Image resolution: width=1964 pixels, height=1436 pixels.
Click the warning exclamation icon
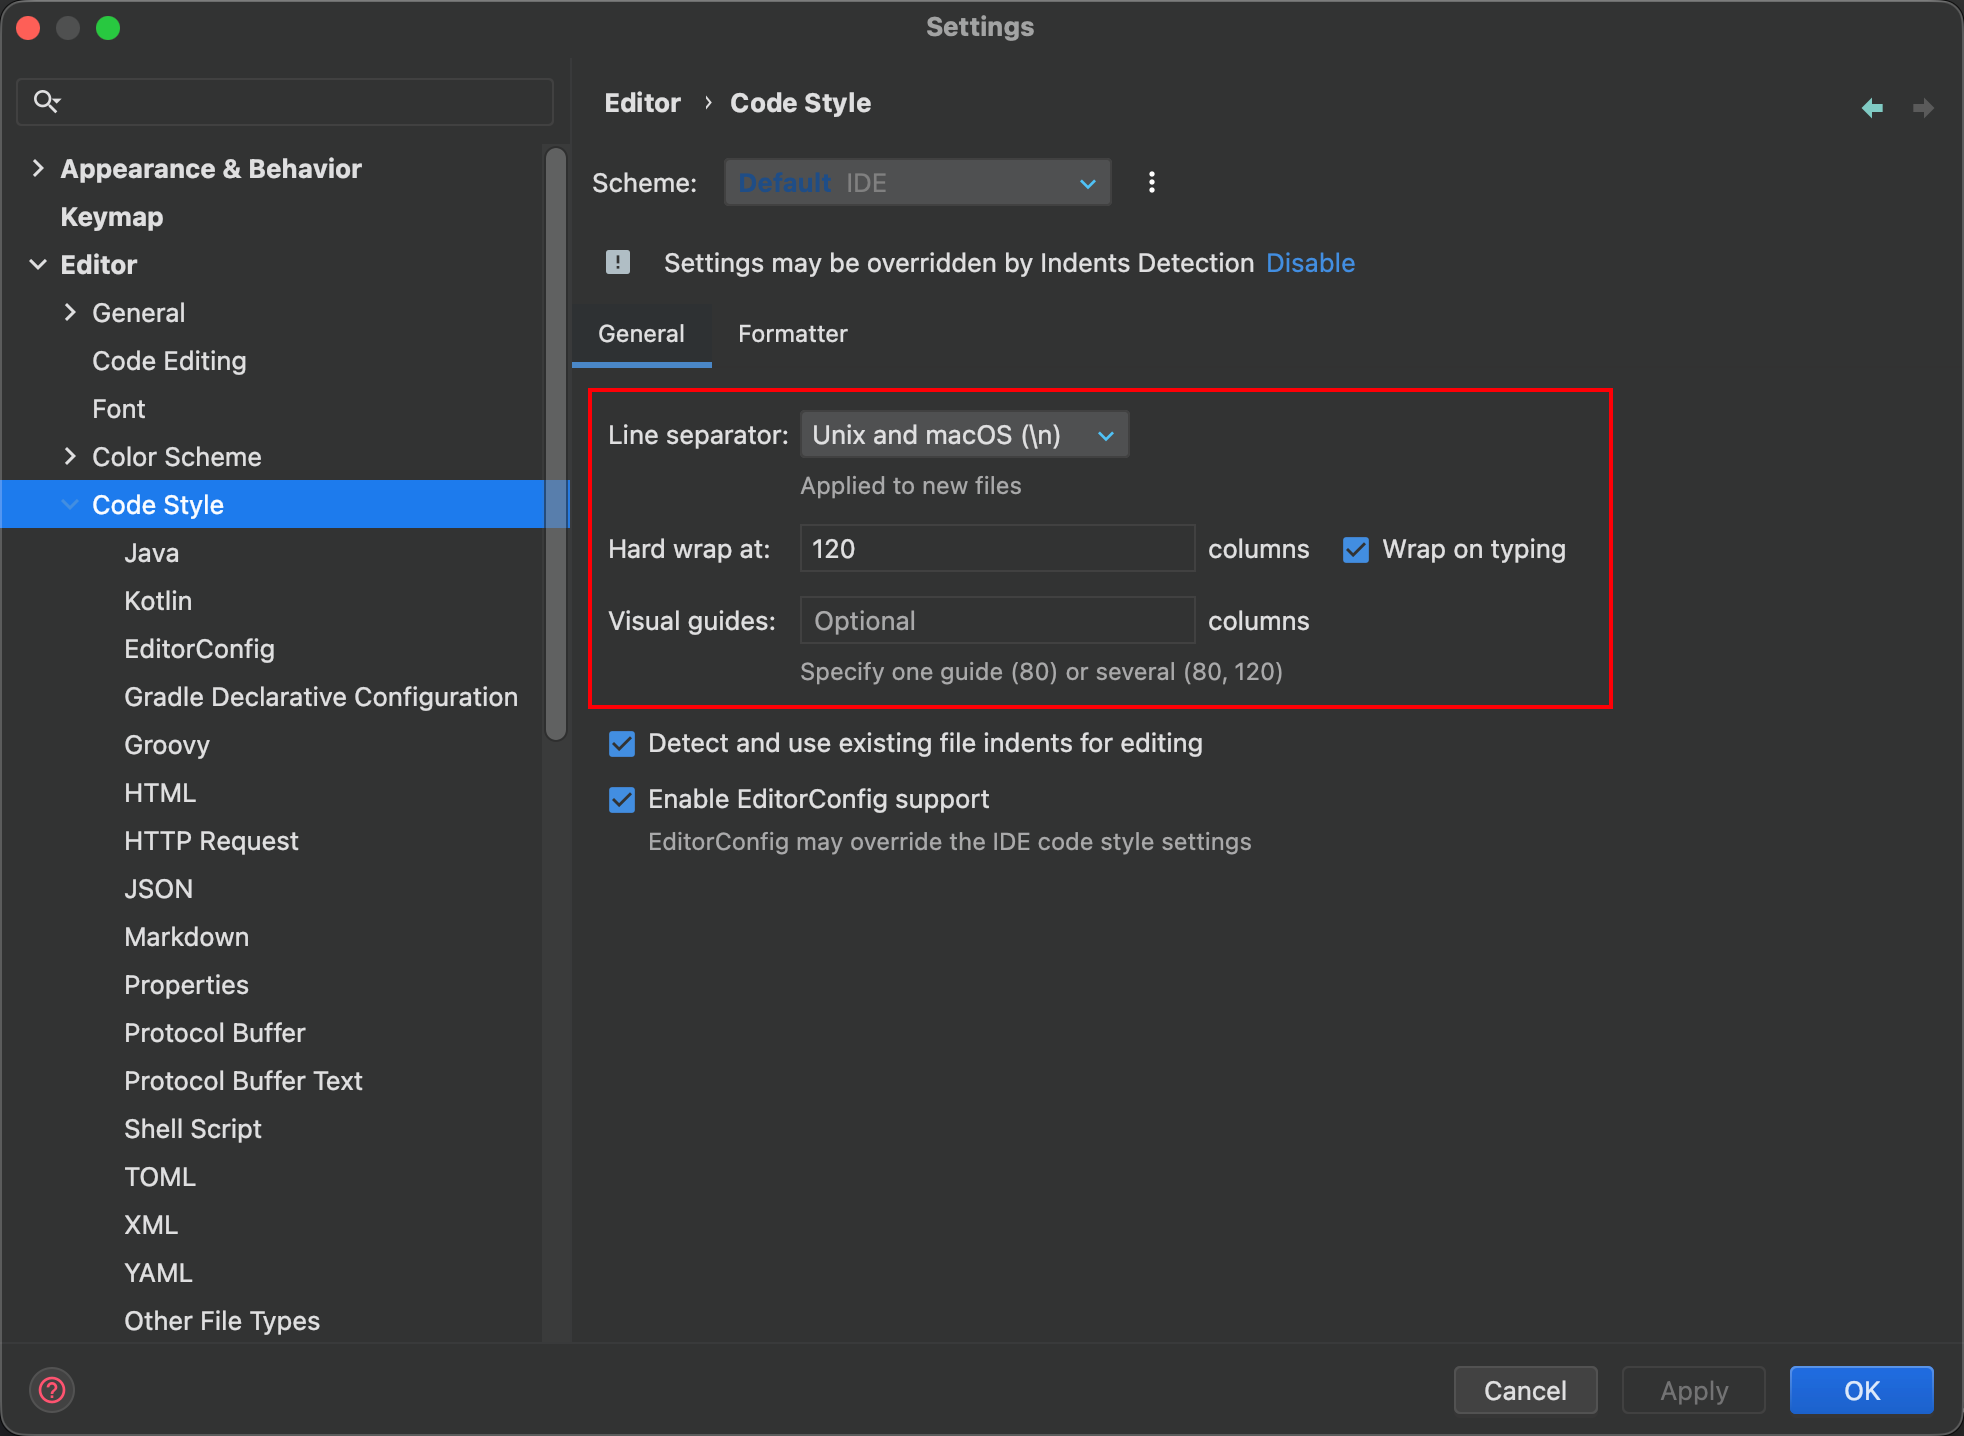point(618,262)
